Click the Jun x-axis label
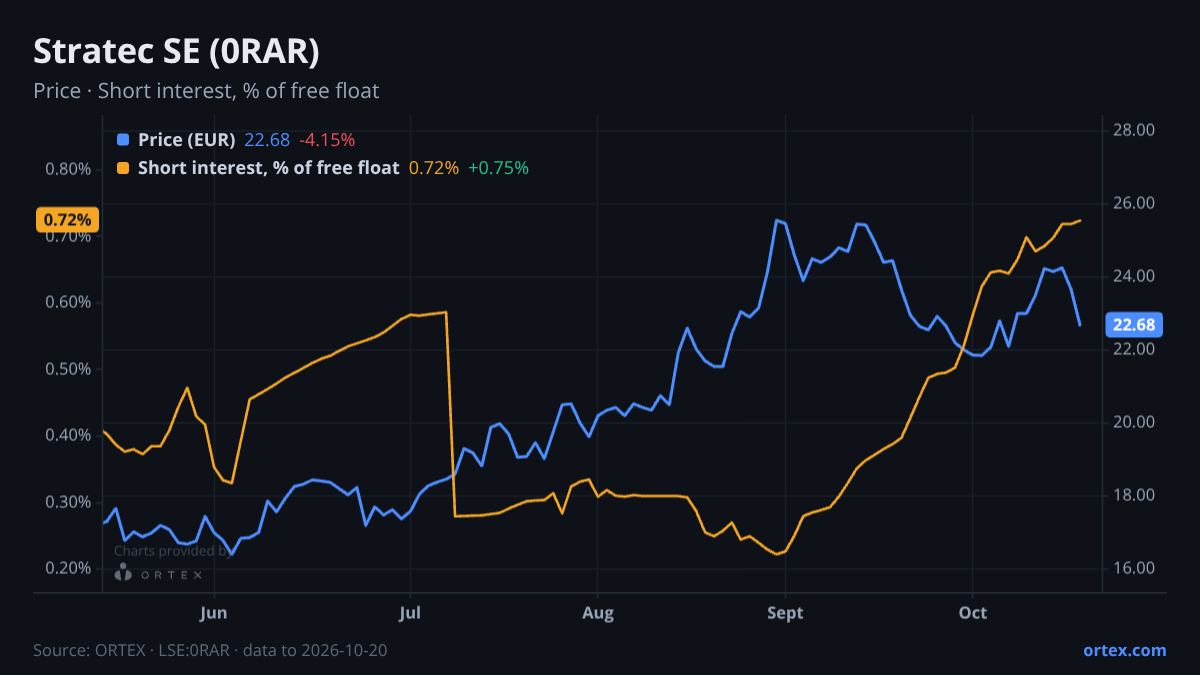 coord(214,612)
